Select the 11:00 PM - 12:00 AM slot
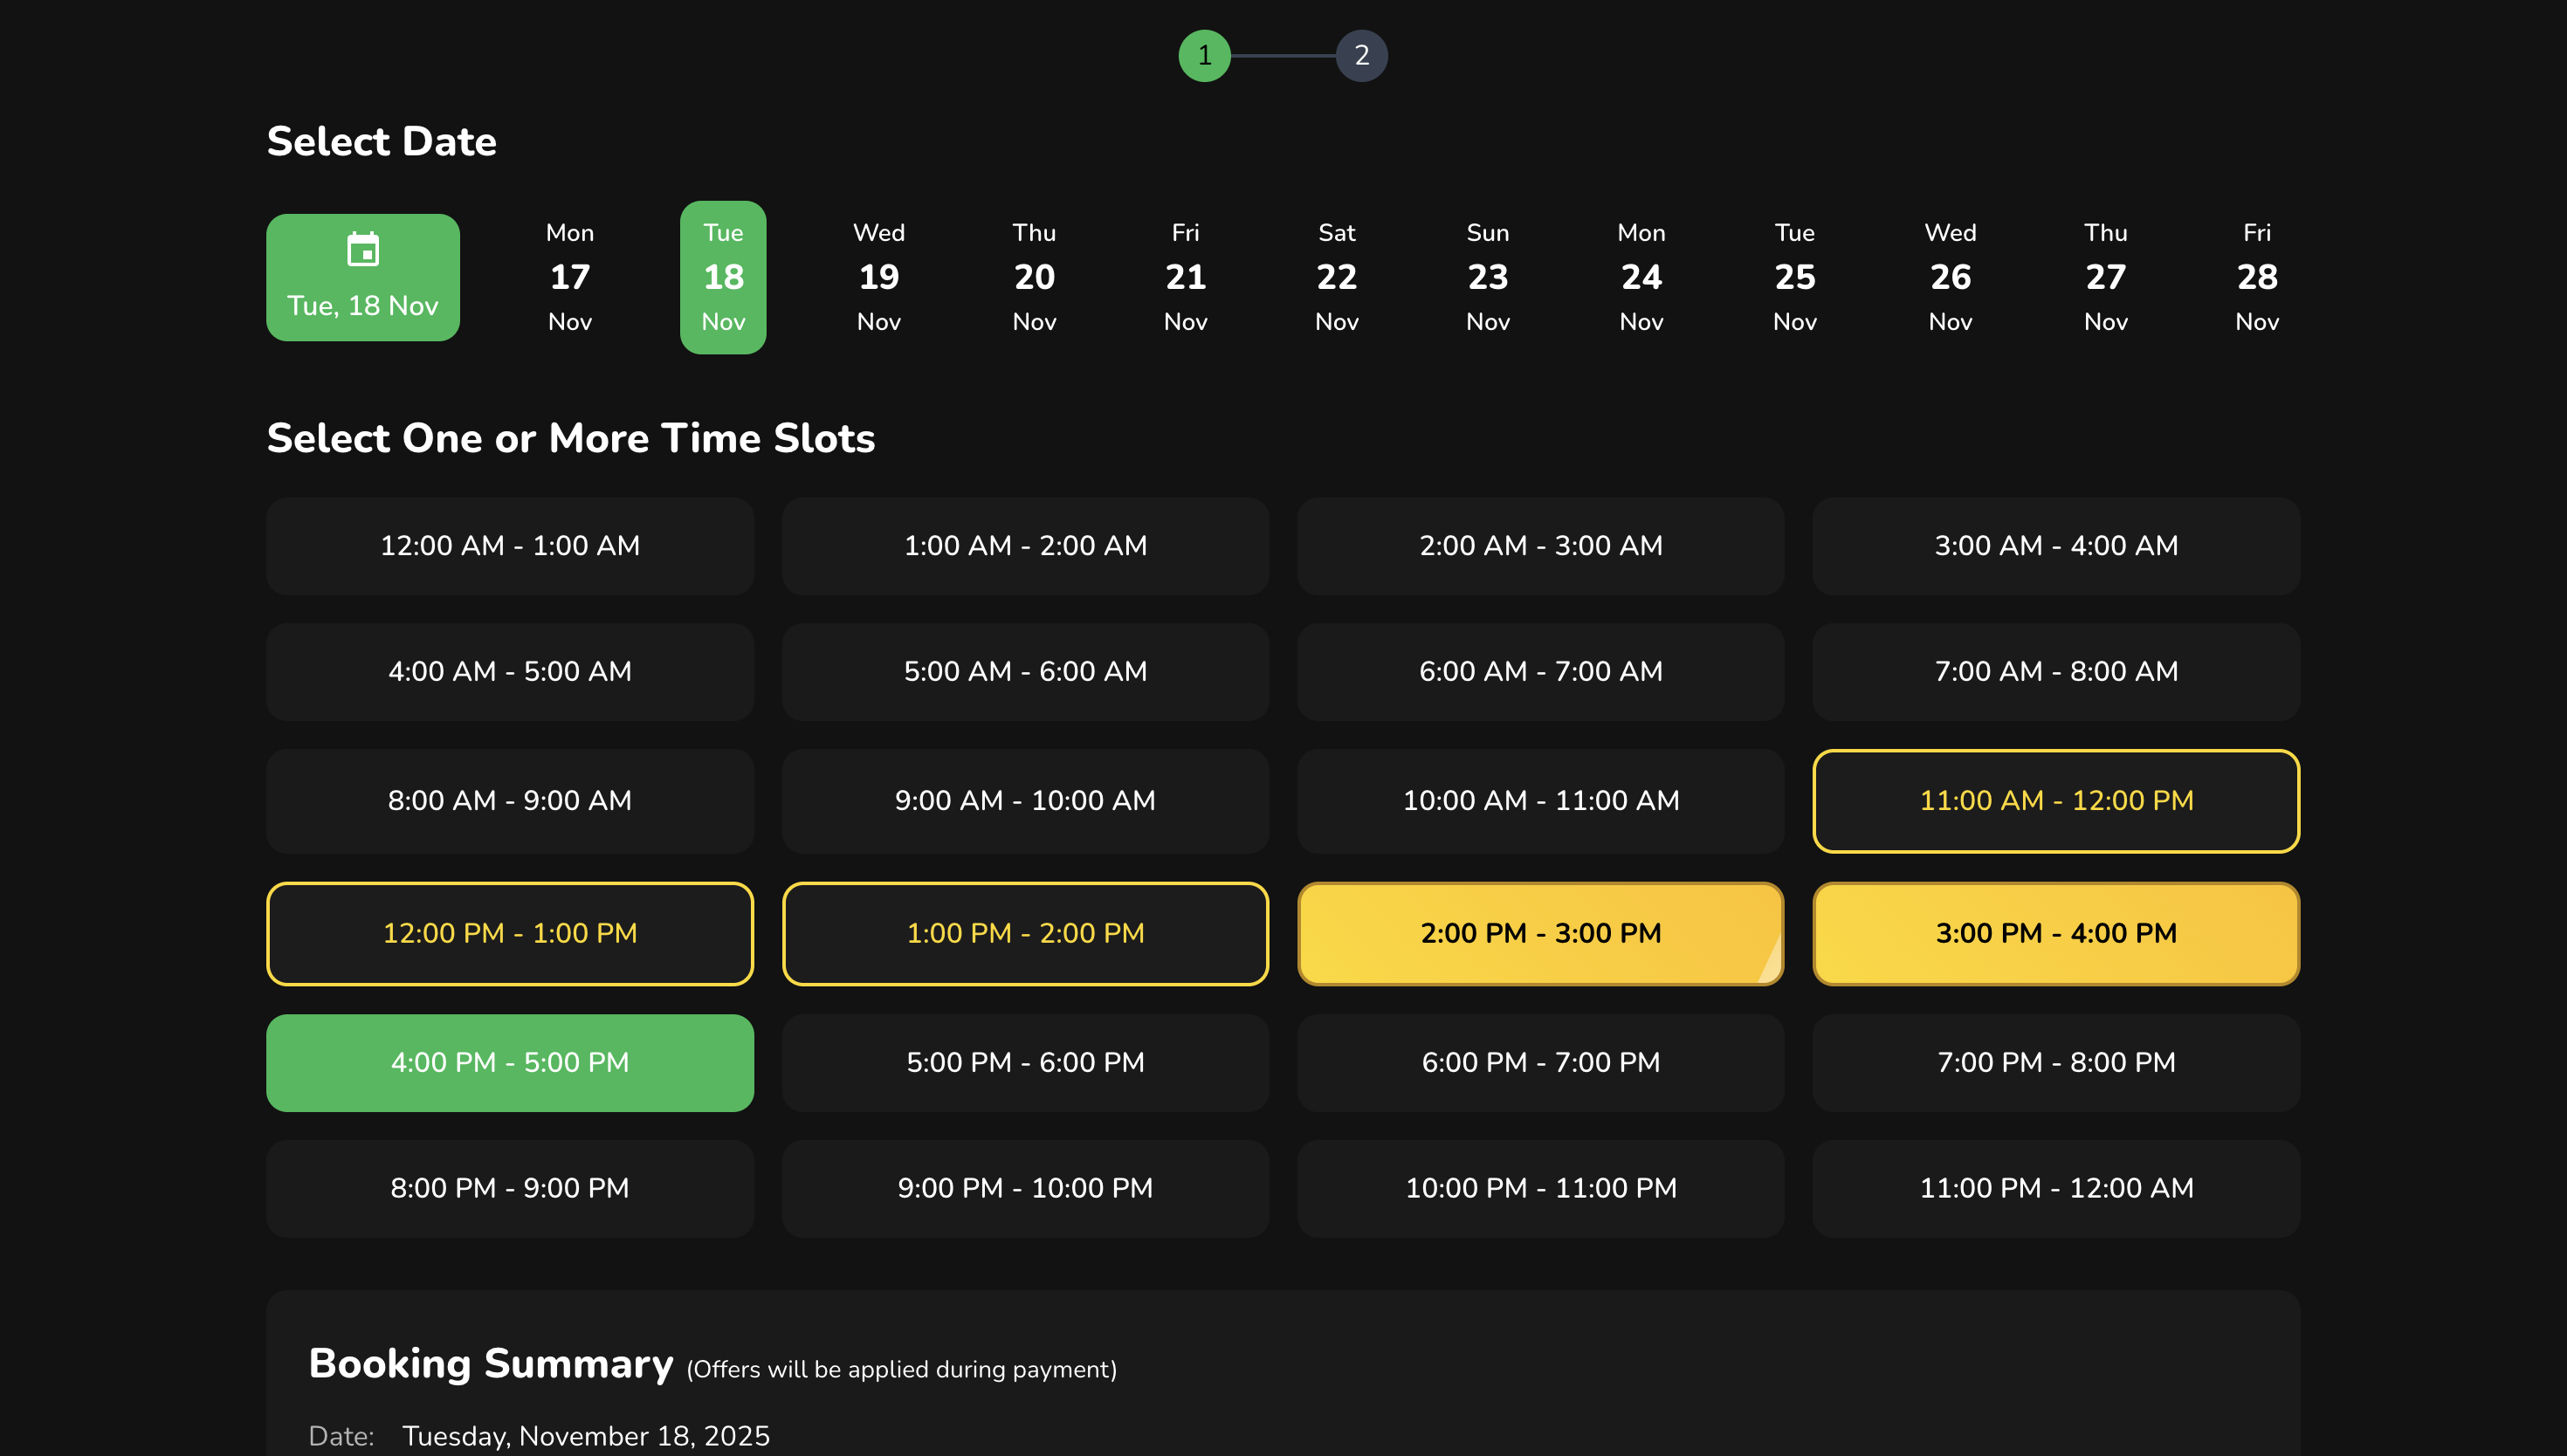Screen dimensions: 2567x1456 pyautogui.click(x=2056, y=1188)
